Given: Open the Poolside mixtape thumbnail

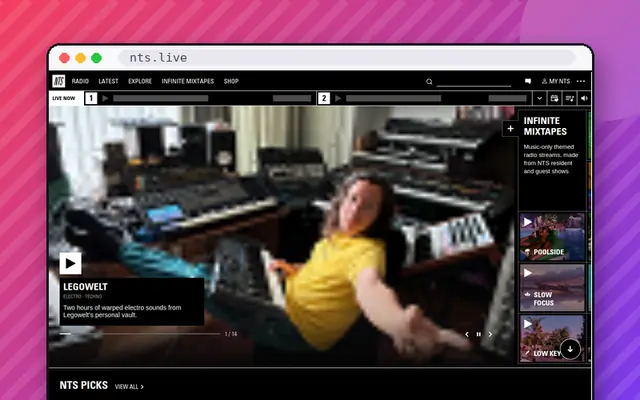Looking at the screenshot, I should (x=552, y=237).
